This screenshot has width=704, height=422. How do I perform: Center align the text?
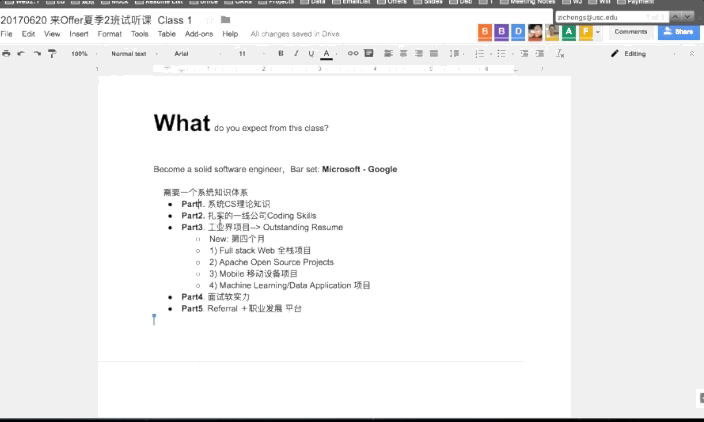click(403, 53)
